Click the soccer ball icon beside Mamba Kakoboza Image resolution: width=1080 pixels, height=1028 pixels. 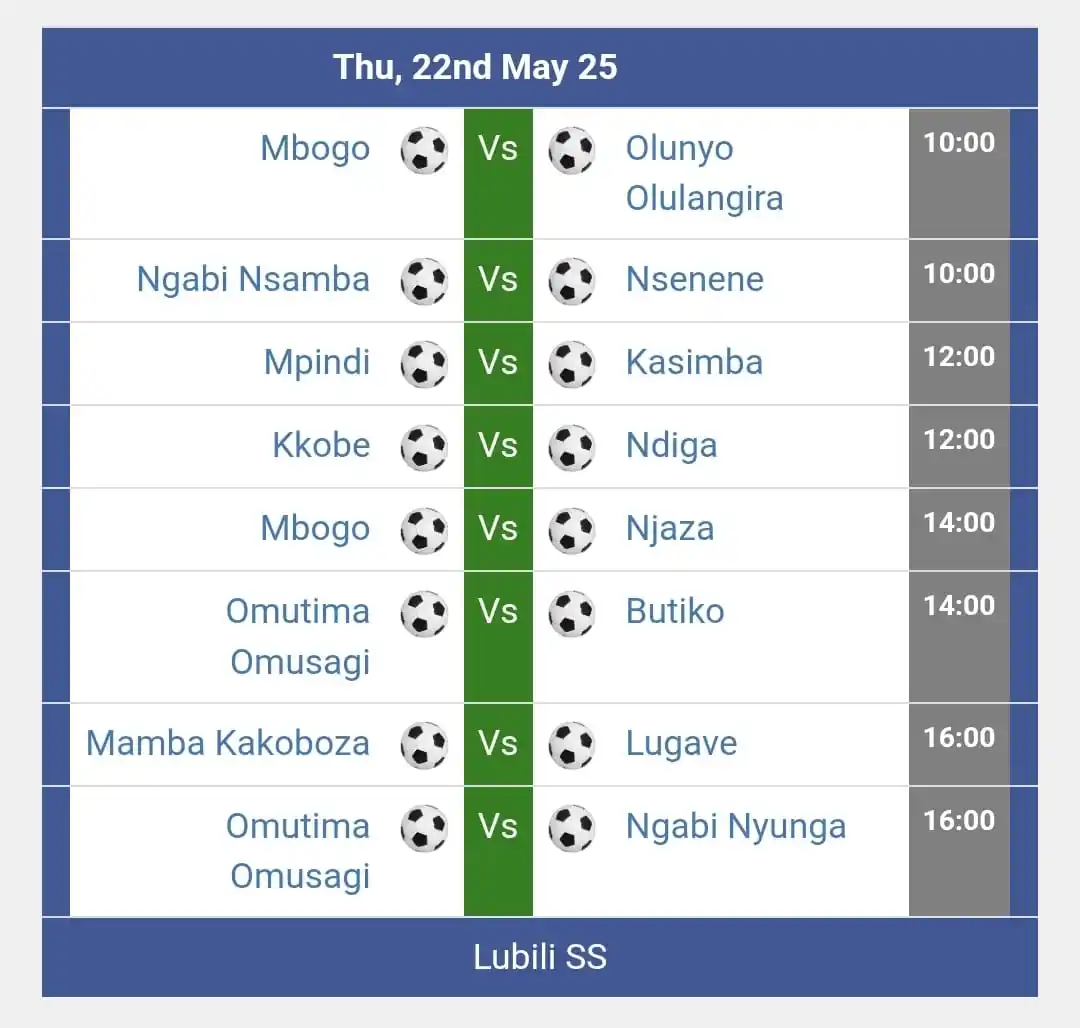[424, 744]
